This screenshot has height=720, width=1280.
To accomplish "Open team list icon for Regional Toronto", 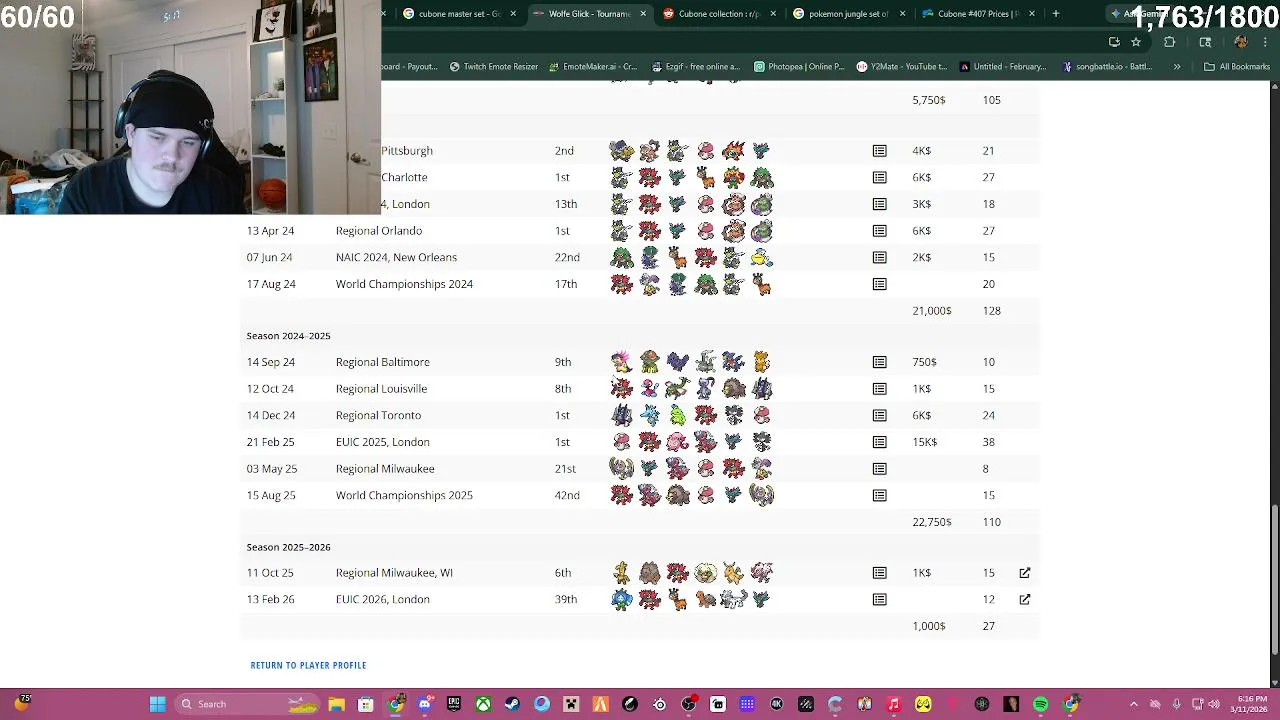I will pyautogui.click(x=879, y=415).
